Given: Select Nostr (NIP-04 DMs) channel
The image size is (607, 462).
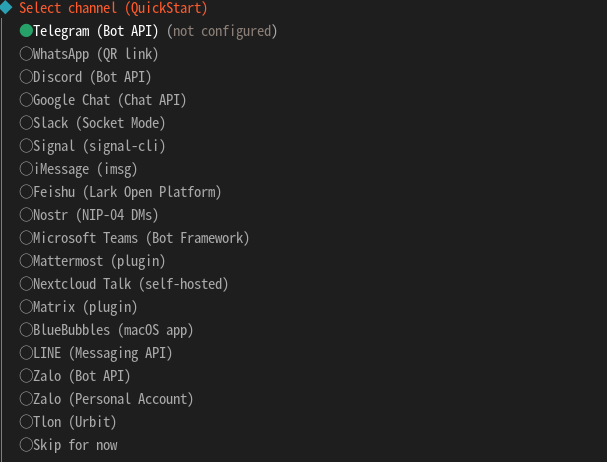Looking at the screenshot, I should (26, 215).
